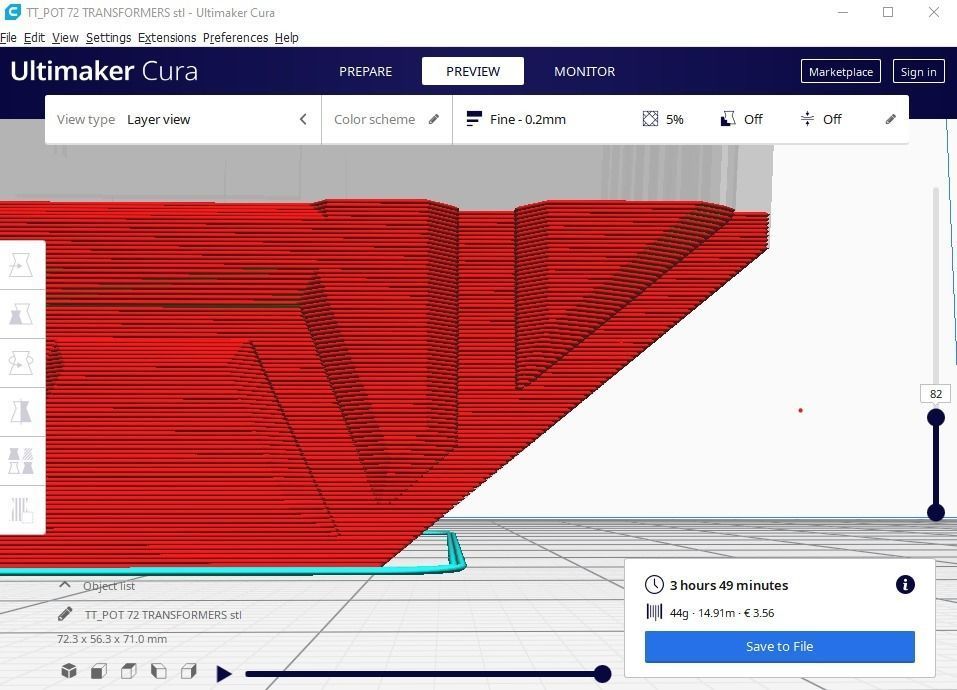
Task: Click Save to File
Action: click(779, 647)
